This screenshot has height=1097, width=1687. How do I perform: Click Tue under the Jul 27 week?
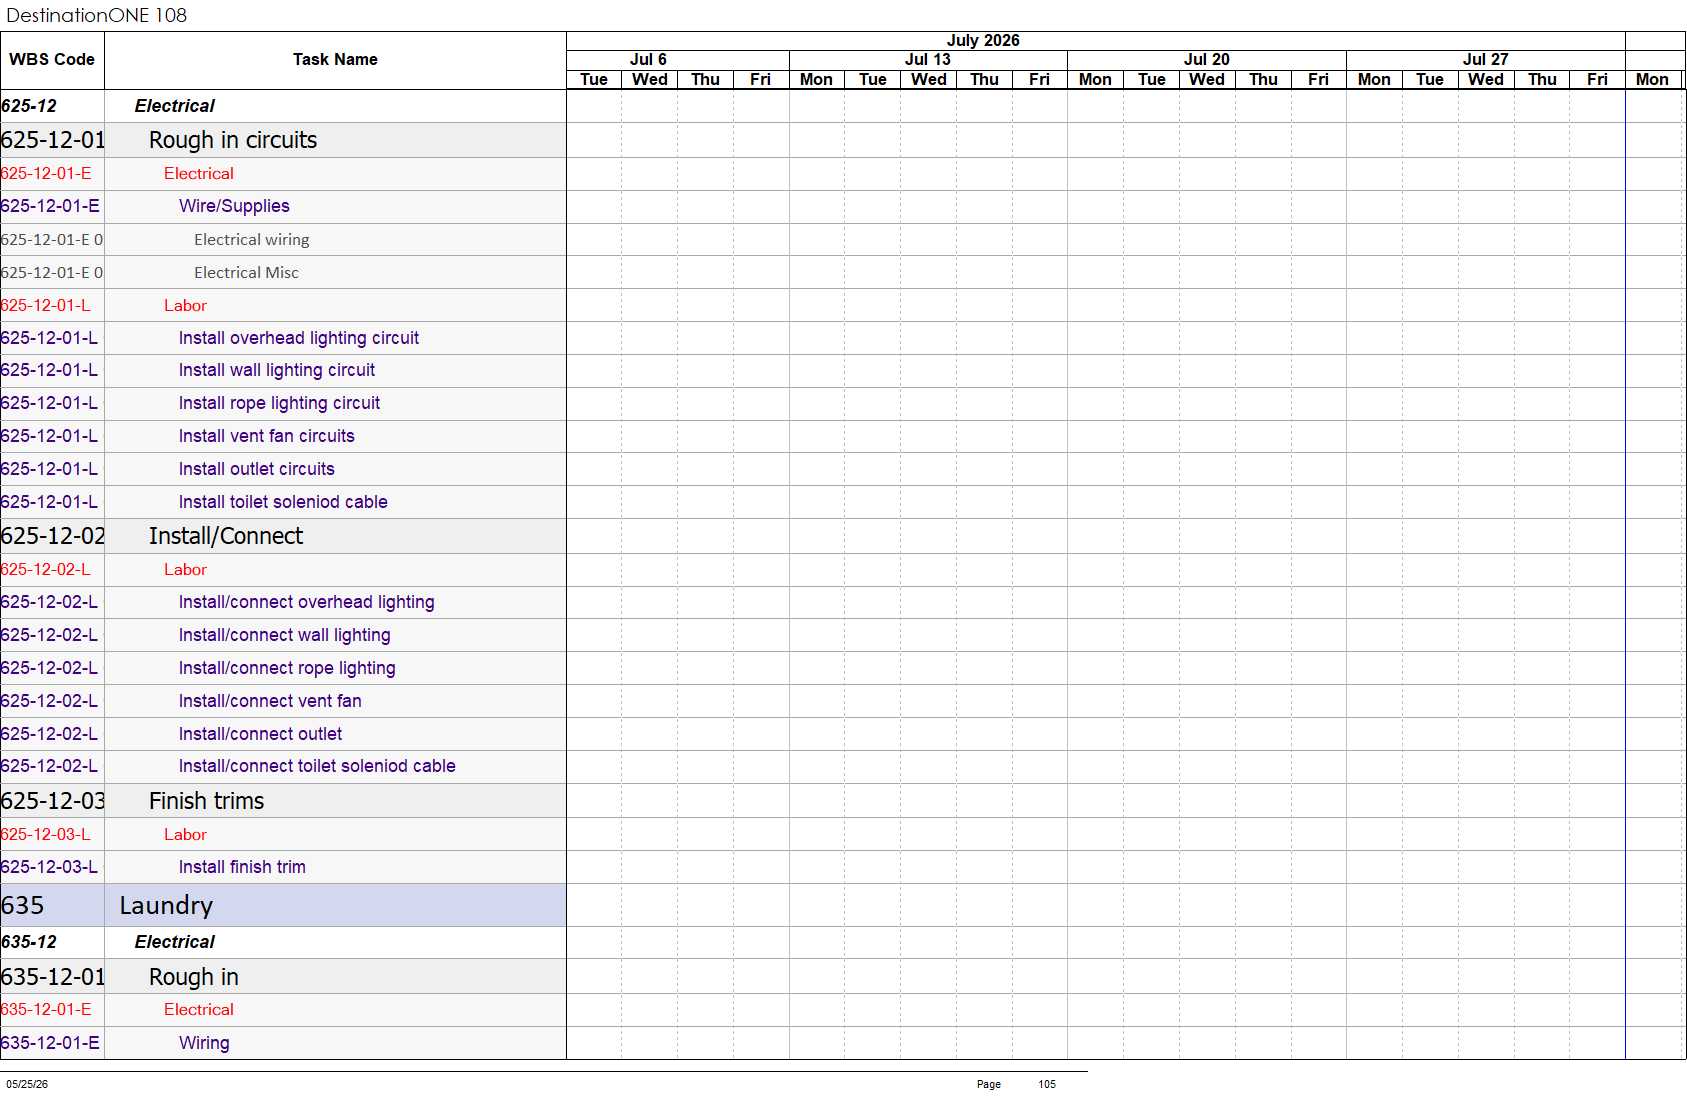tap(1430, 80)
